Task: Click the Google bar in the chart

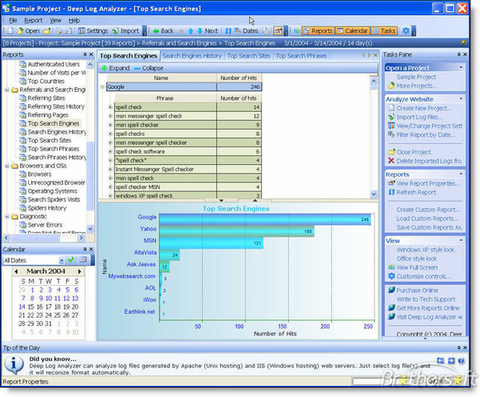Action: (265, 219)
